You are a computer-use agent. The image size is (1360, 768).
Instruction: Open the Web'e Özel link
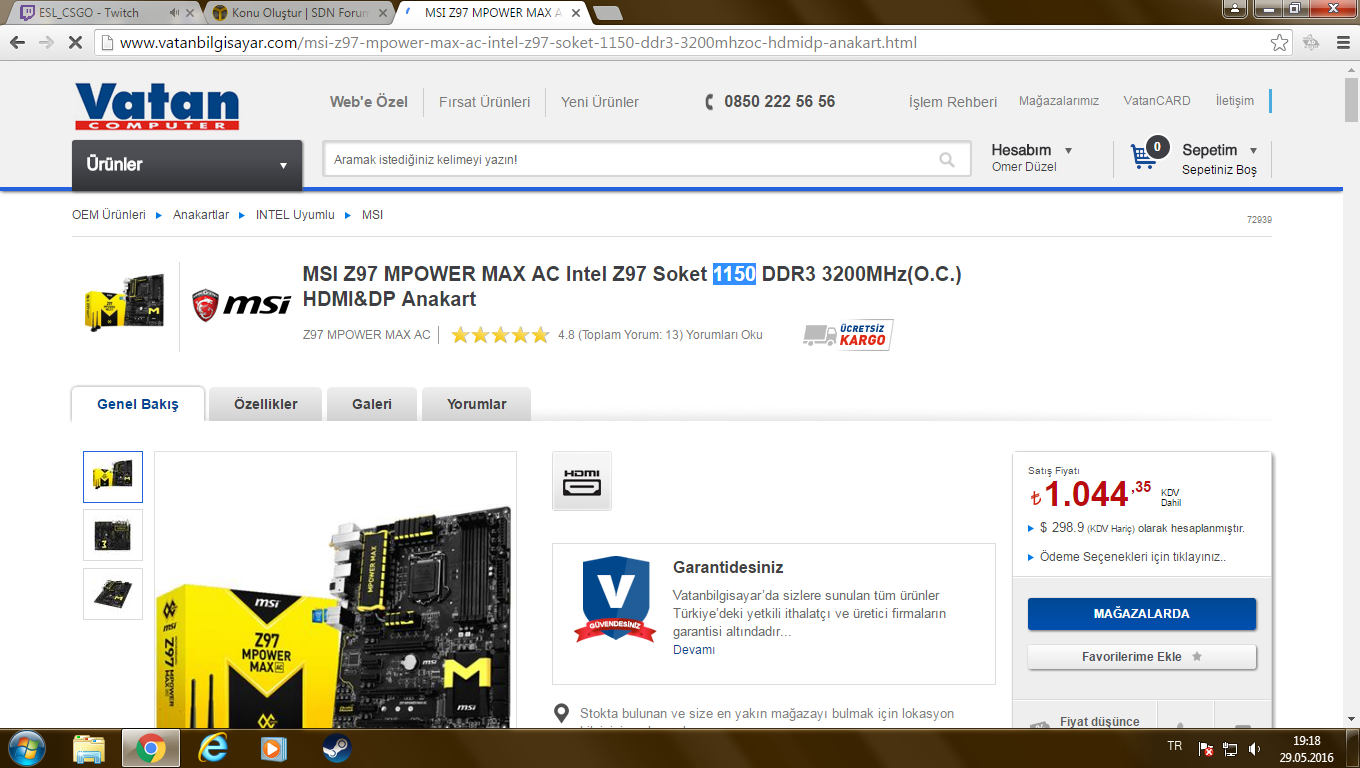click(369, 102)
